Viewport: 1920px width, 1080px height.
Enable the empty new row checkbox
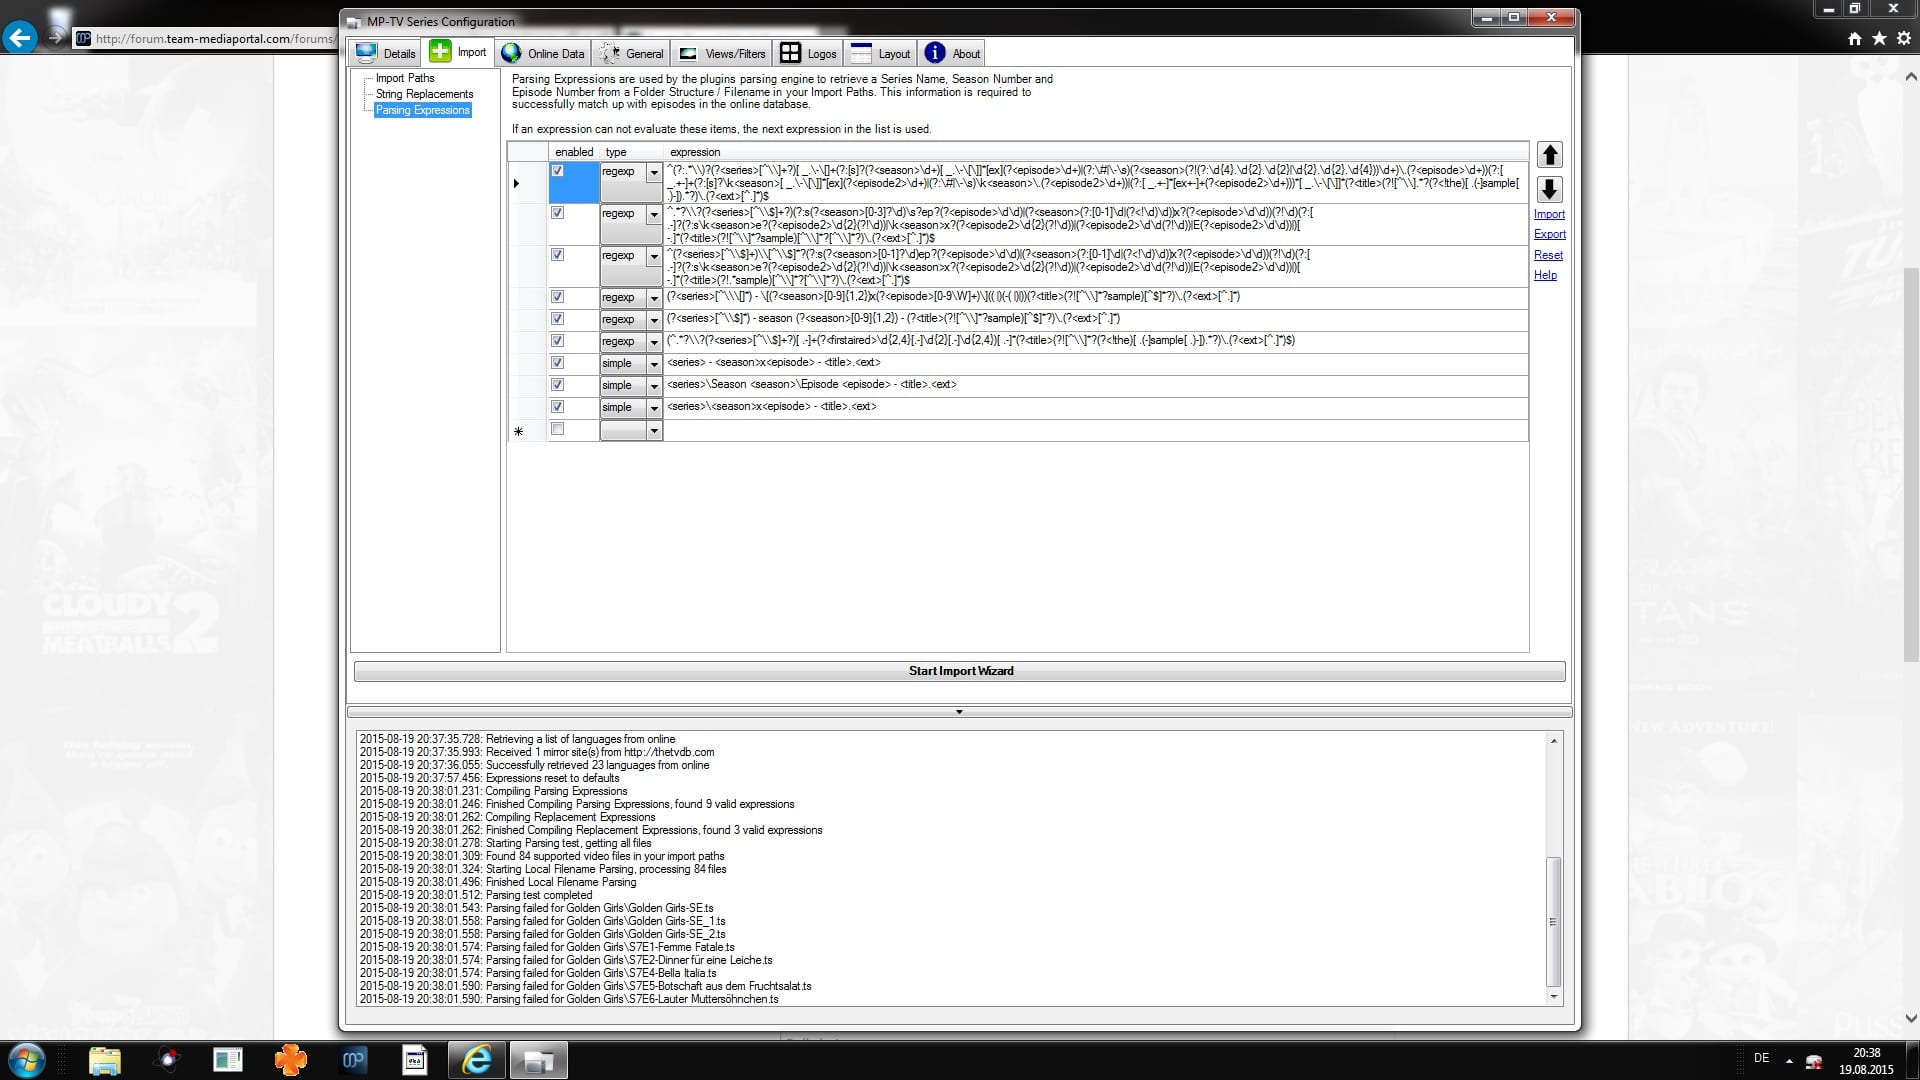(x=558, y=429)
